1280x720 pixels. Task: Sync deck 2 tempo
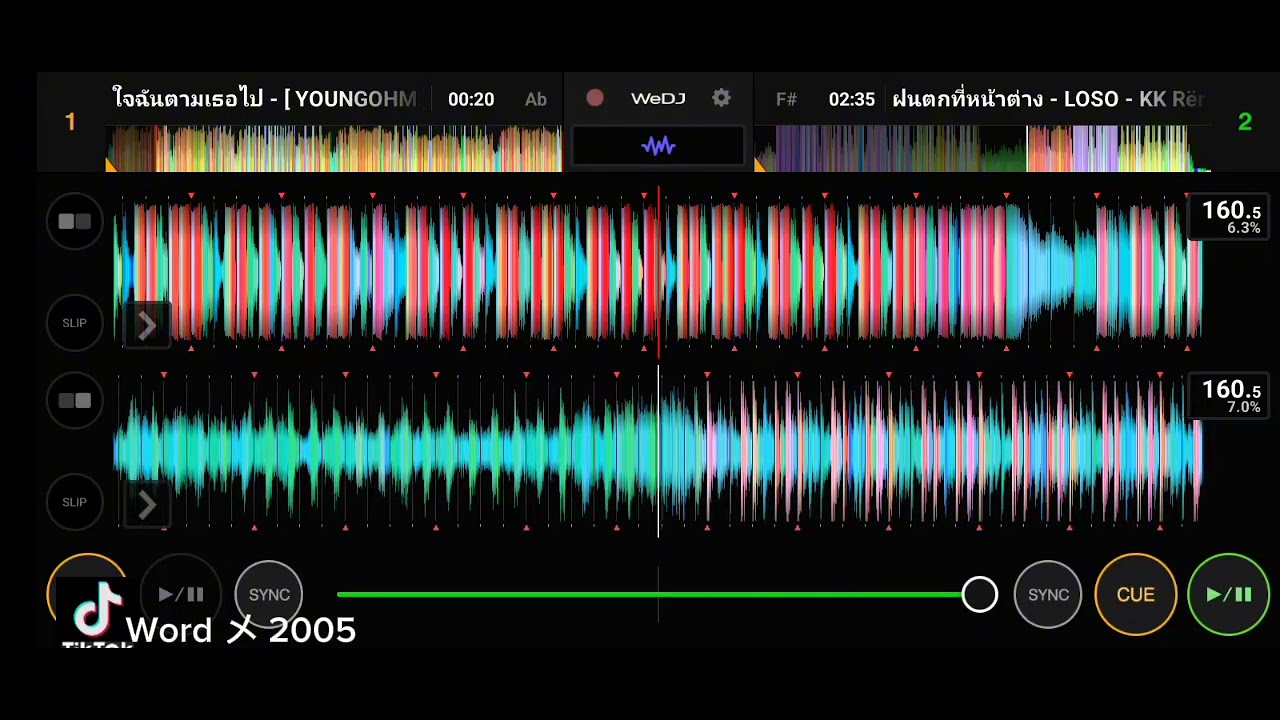[1048, 595]
